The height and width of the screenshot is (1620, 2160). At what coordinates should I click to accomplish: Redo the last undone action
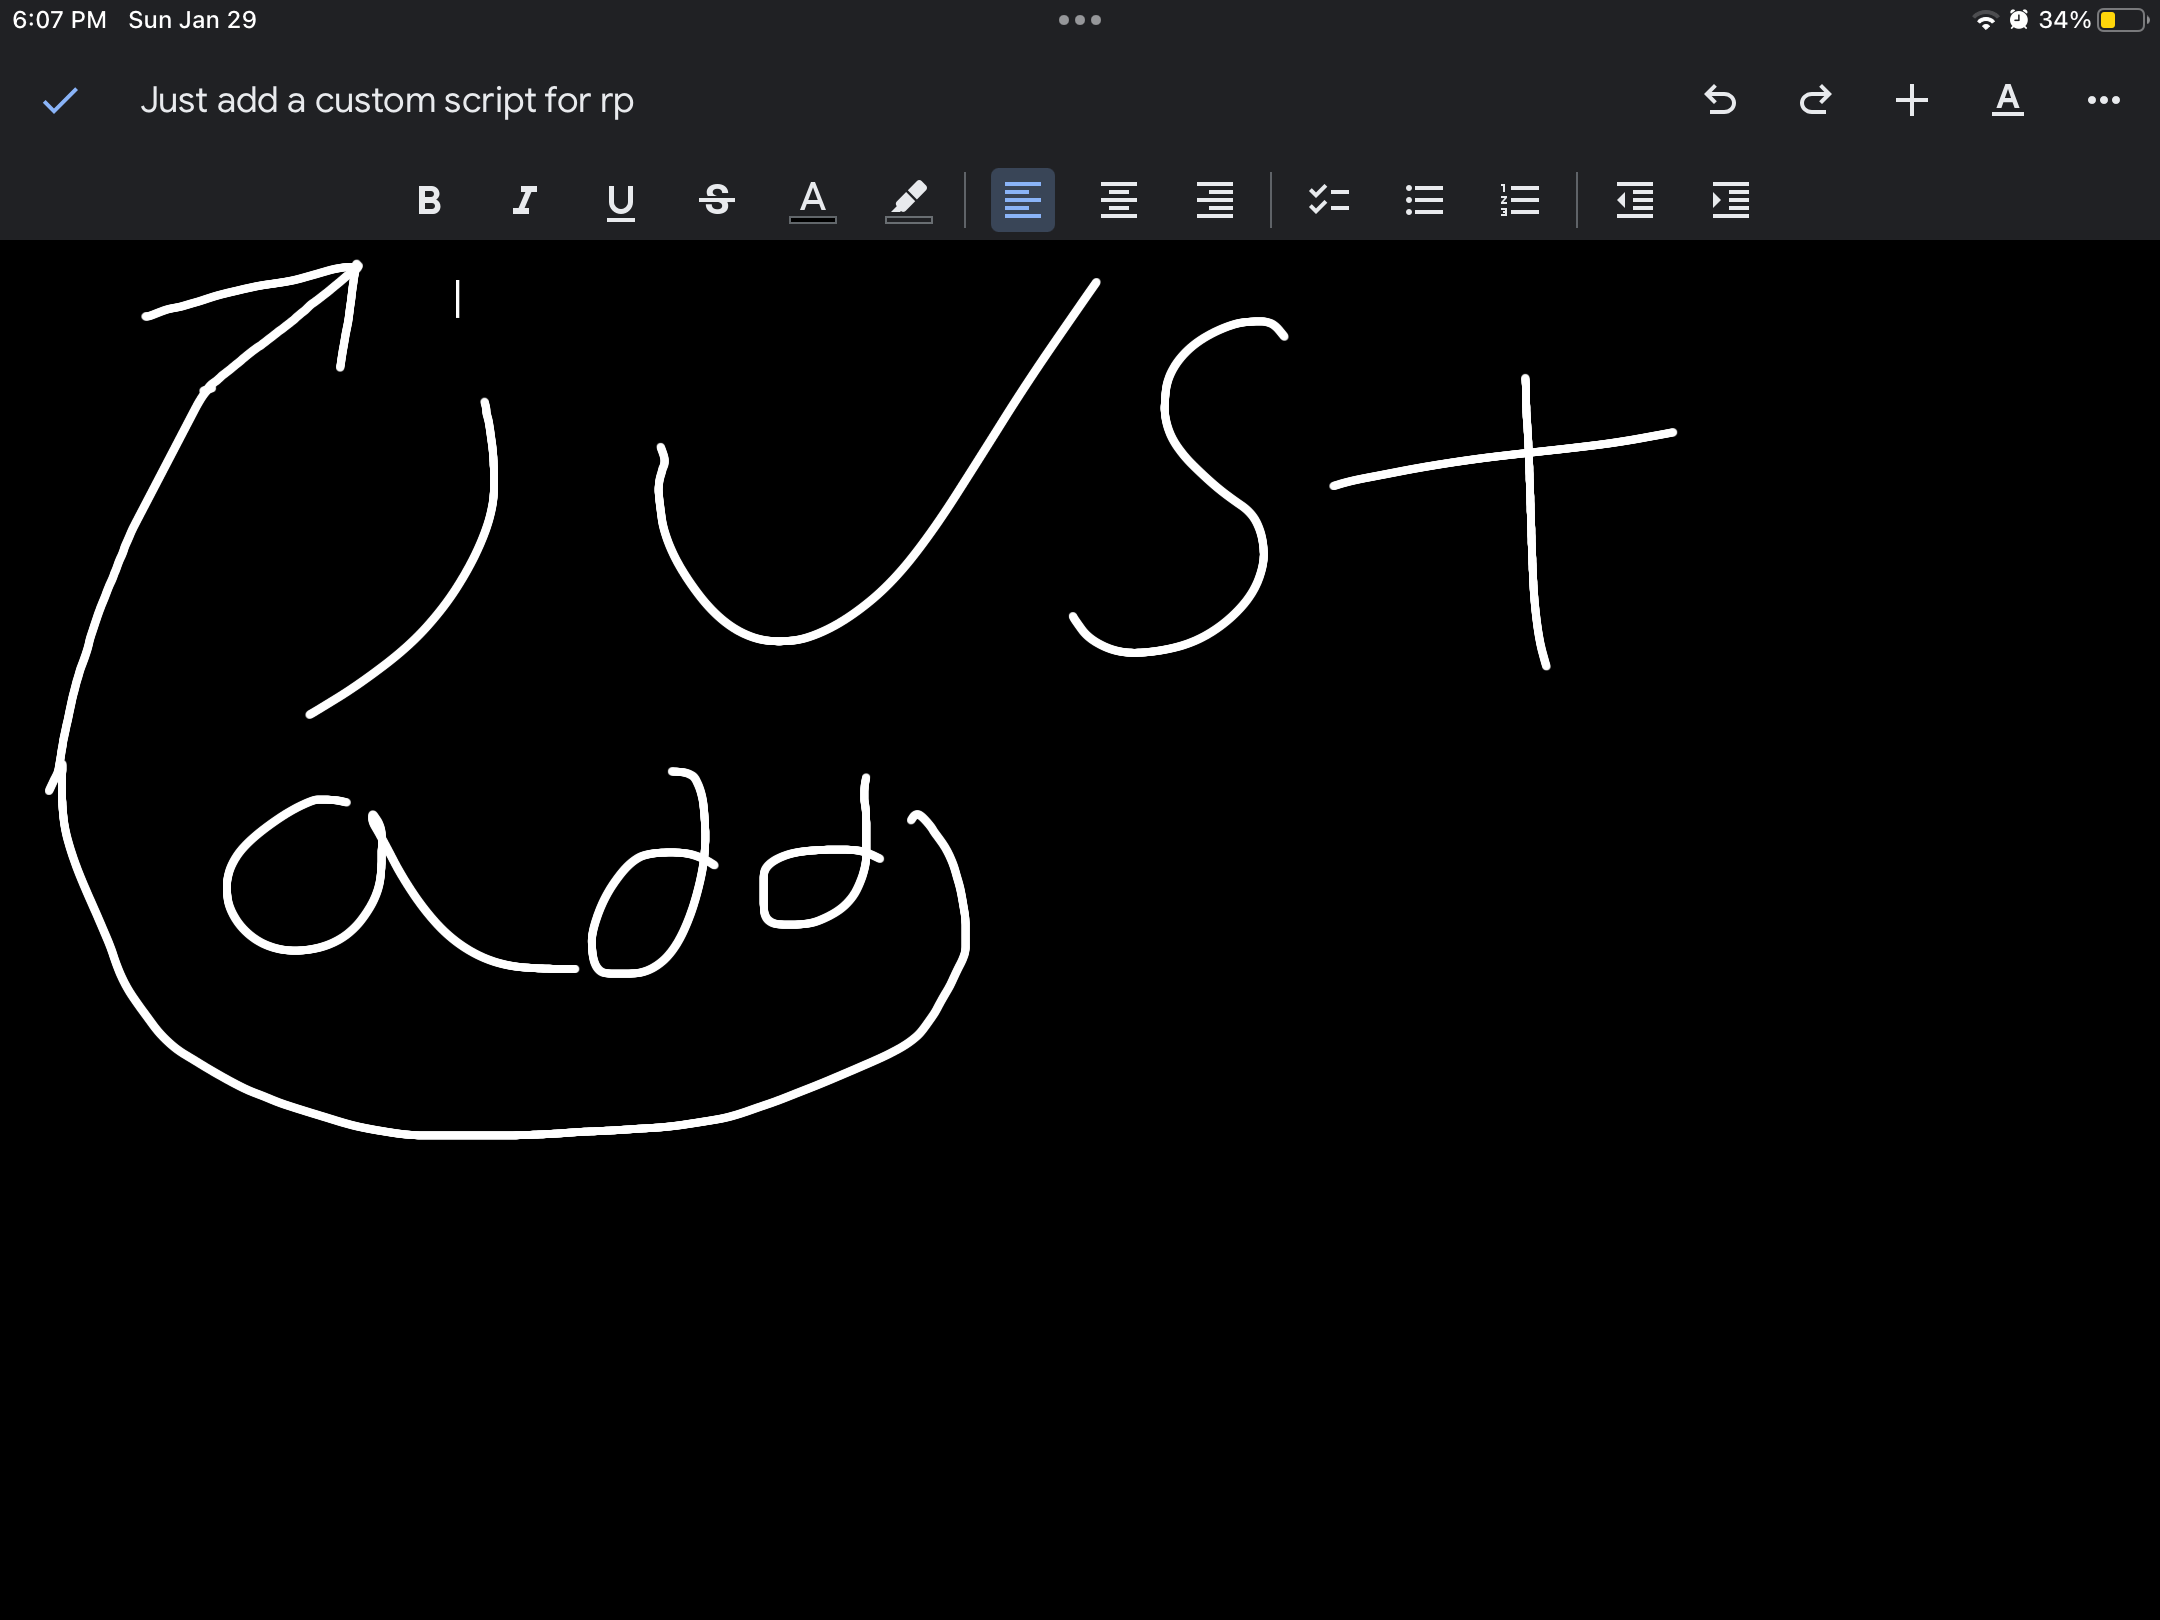[1816, 100]
